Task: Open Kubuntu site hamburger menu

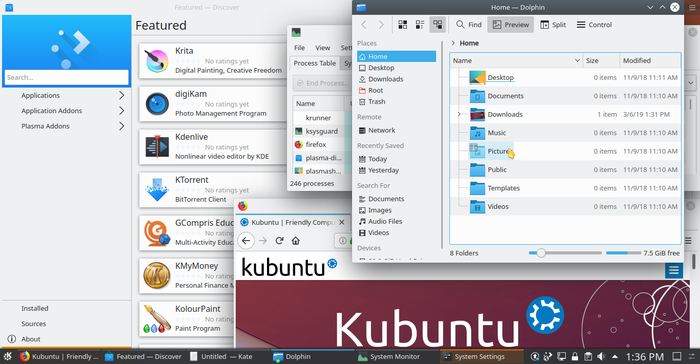Action: pyautogui.click(x=674, y=270)
